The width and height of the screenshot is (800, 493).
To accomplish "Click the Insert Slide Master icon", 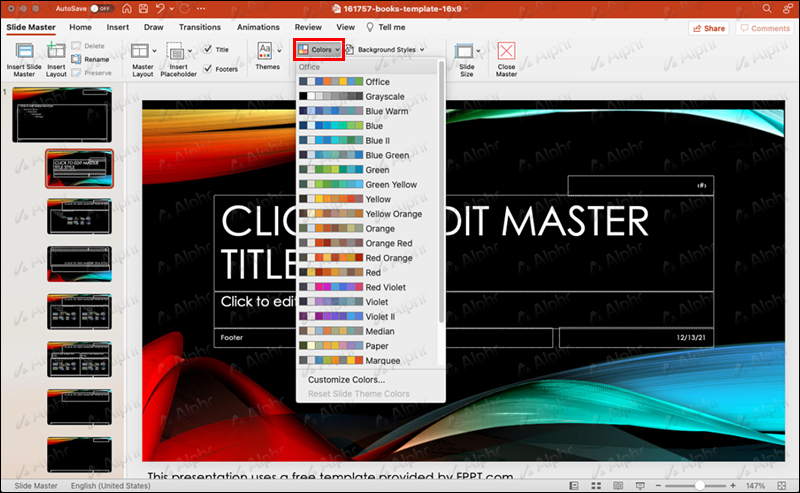I will (22, 51).
